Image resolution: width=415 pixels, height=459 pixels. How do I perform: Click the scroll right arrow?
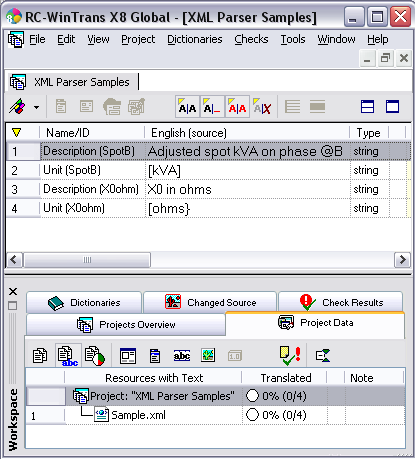[x=402, y=260]
